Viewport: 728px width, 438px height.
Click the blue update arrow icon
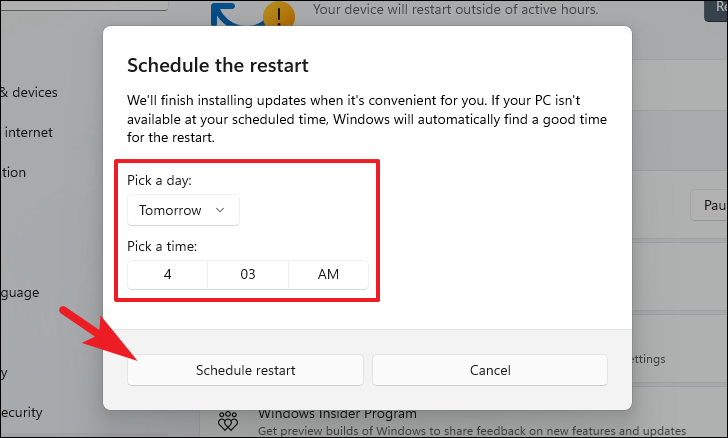(228, 14)
